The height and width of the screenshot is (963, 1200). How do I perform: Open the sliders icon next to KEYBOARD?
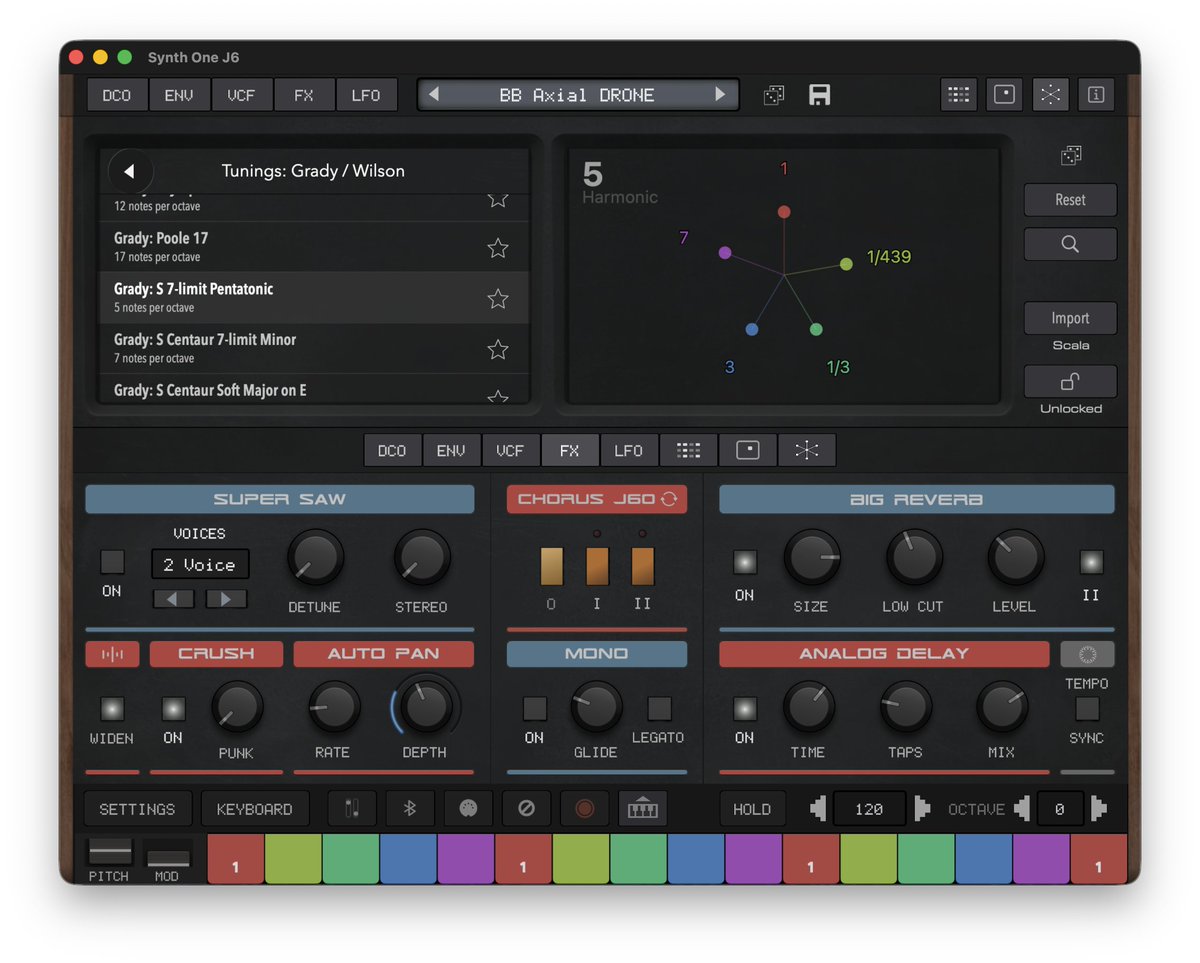351,809
